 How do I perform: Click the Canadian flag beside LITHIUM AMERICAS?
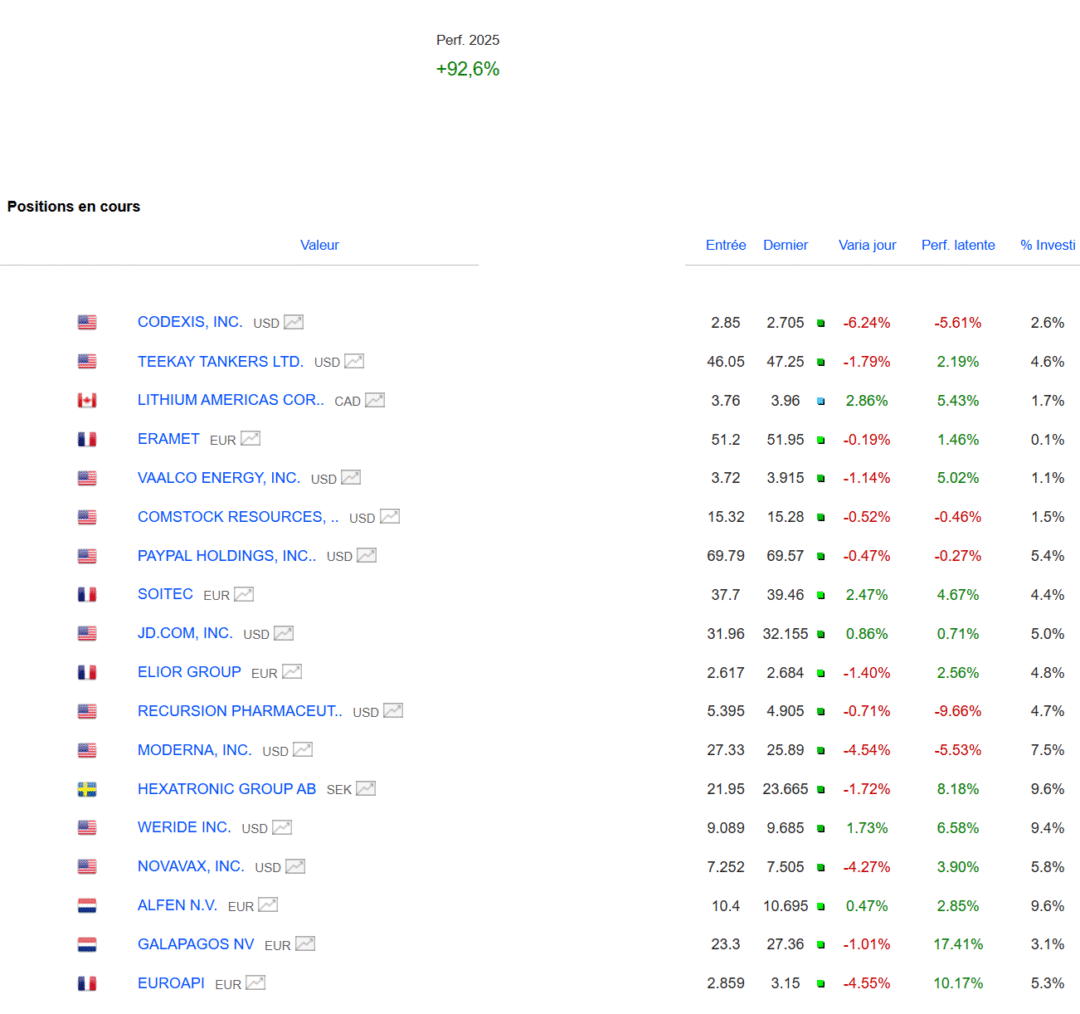[x=87, y=400]
